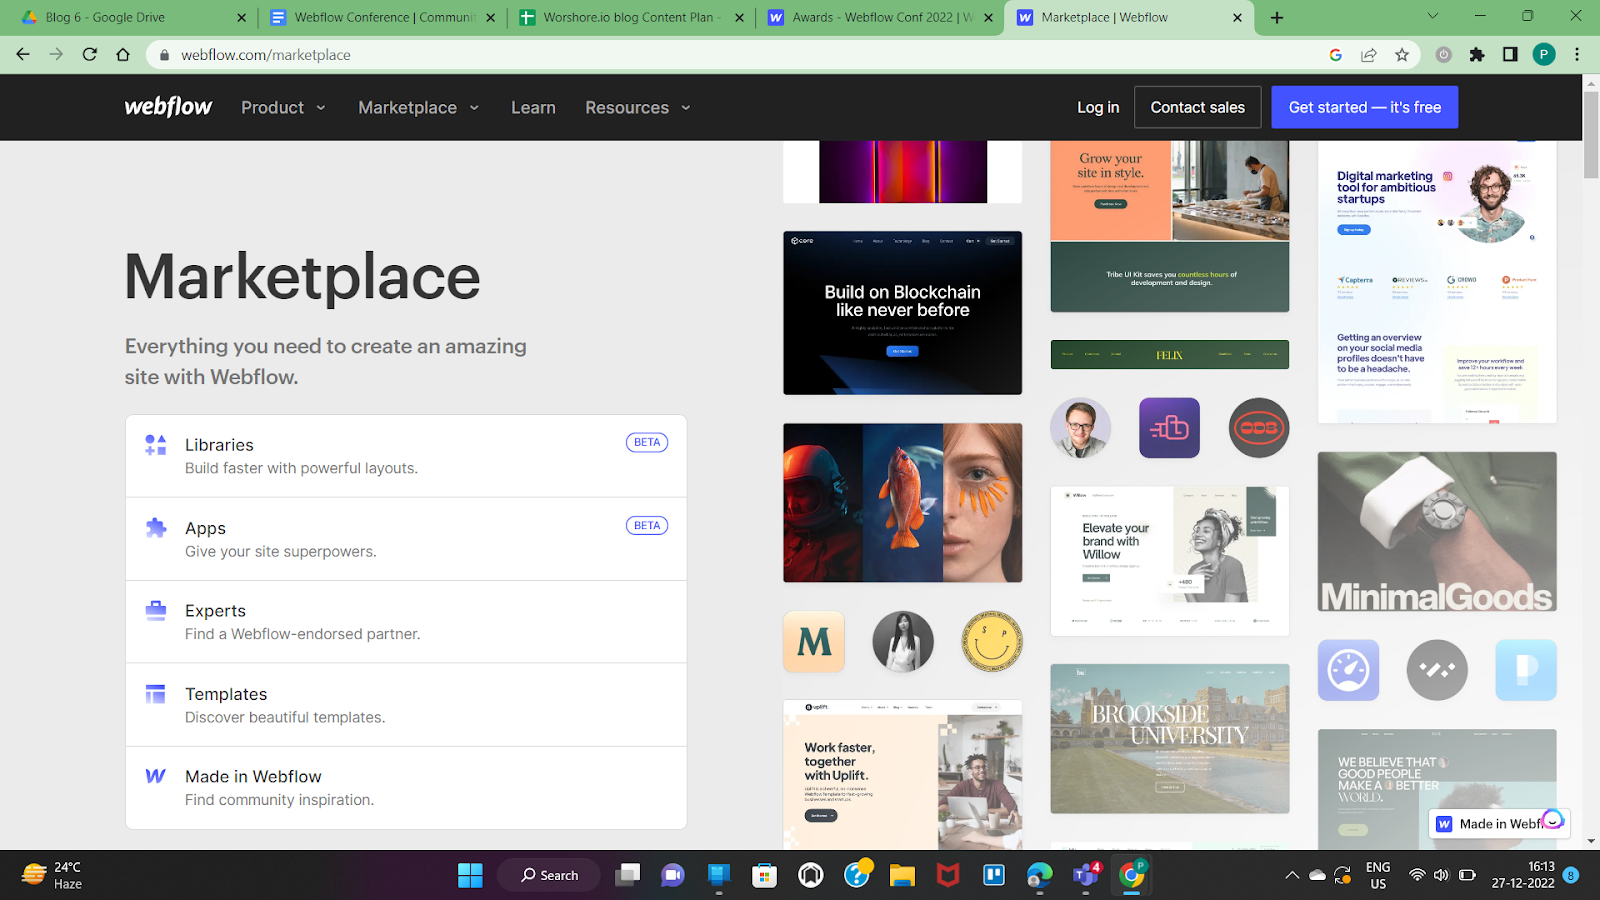
Task: Click the browser home icon
Action: click(123, 55)
